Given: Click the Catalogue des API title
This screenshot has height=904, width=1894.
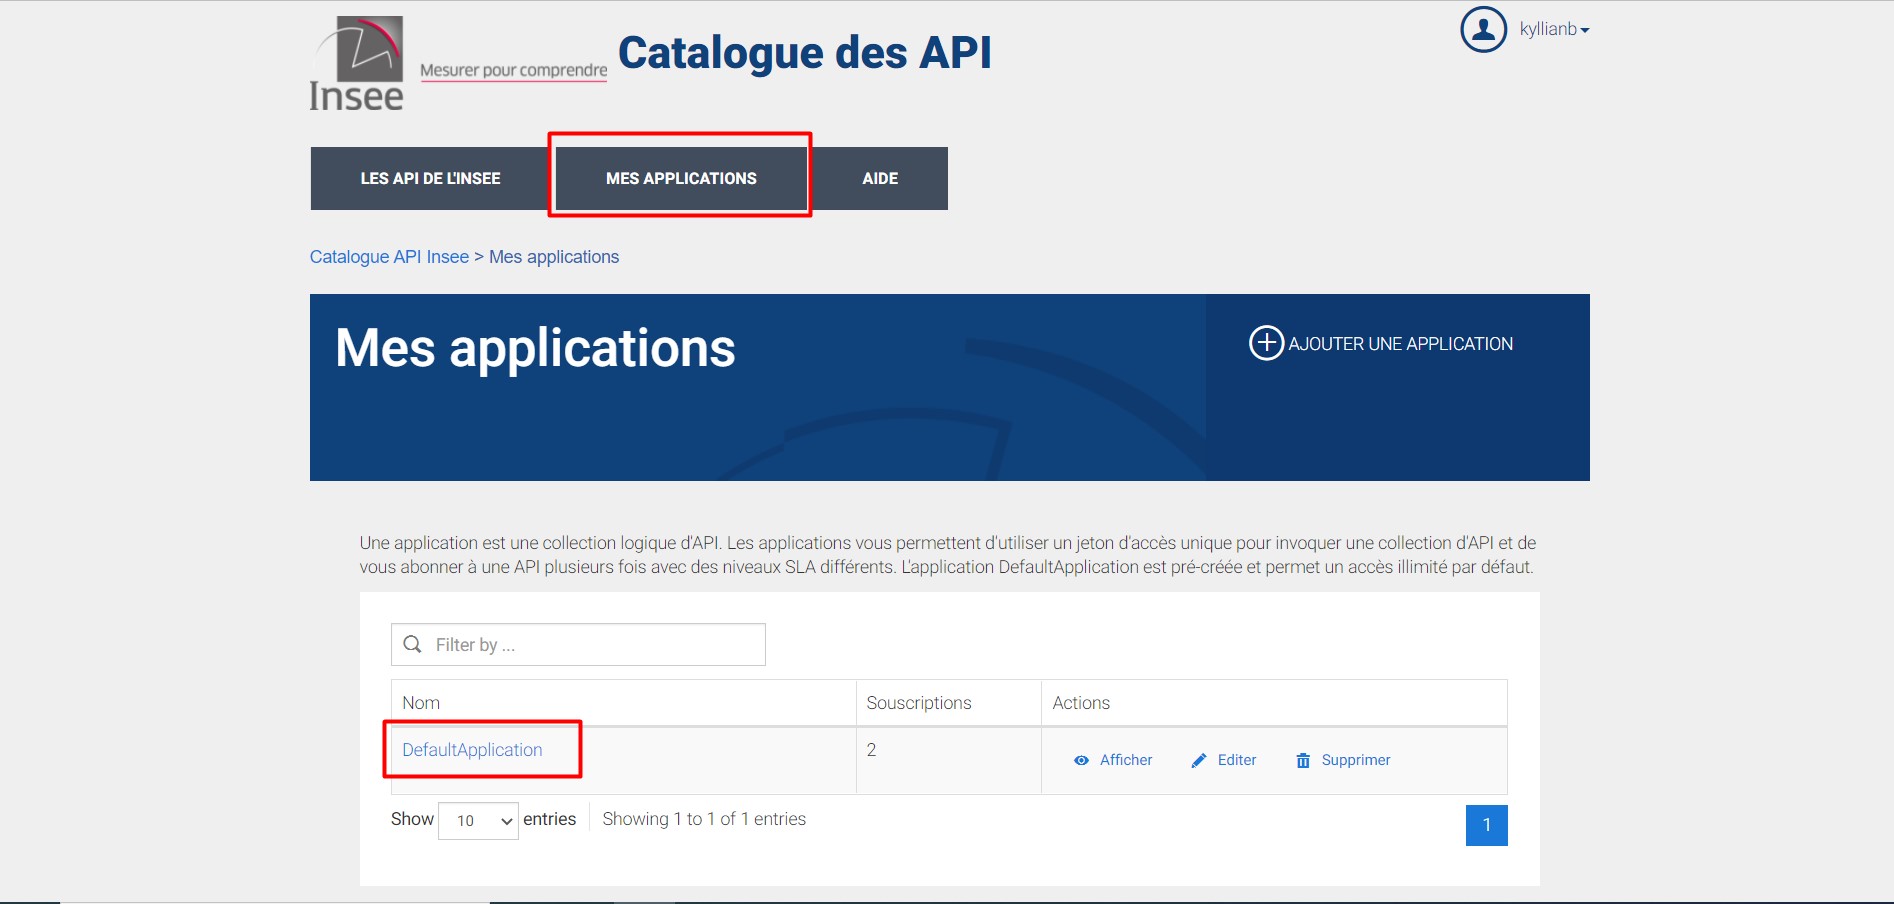Looking at the screenshot, I should [805, 52].
